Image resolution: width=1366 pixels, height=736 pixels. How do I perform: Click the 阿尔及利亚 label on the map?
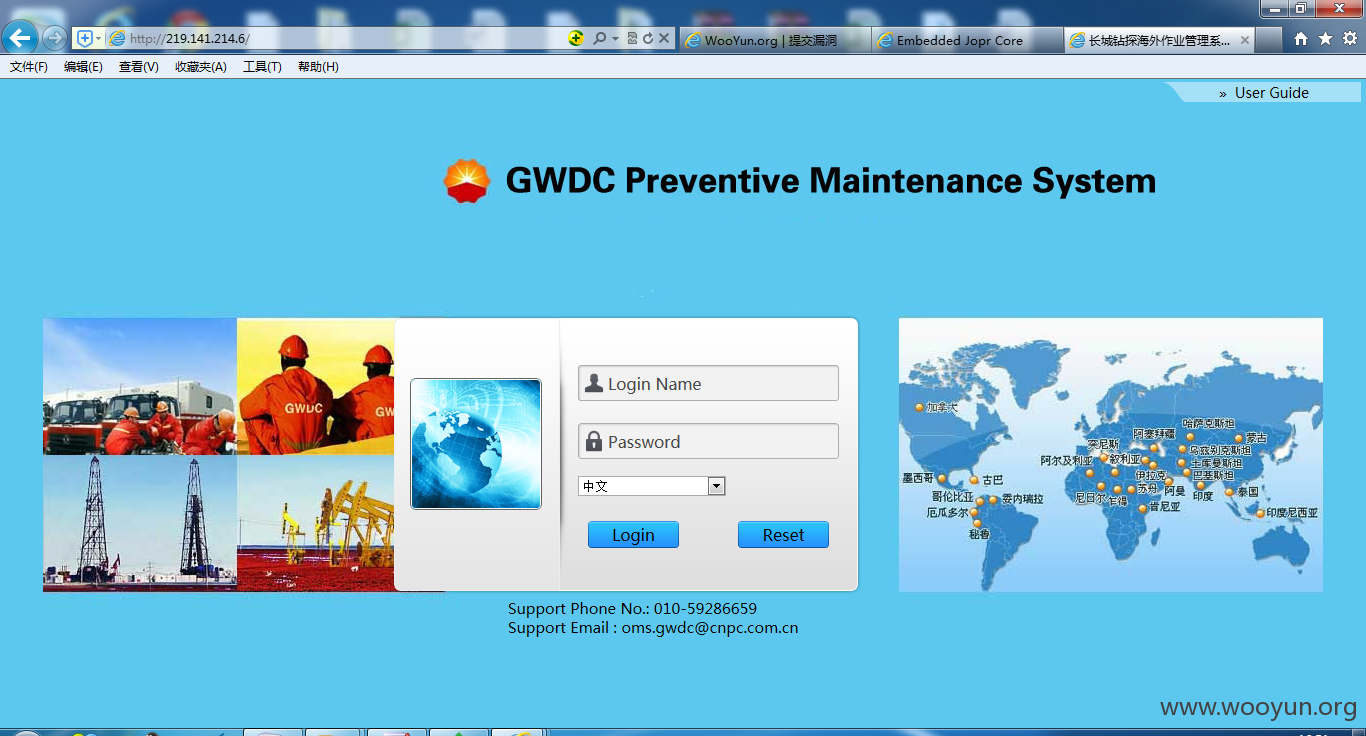(x=1067, y=461)
